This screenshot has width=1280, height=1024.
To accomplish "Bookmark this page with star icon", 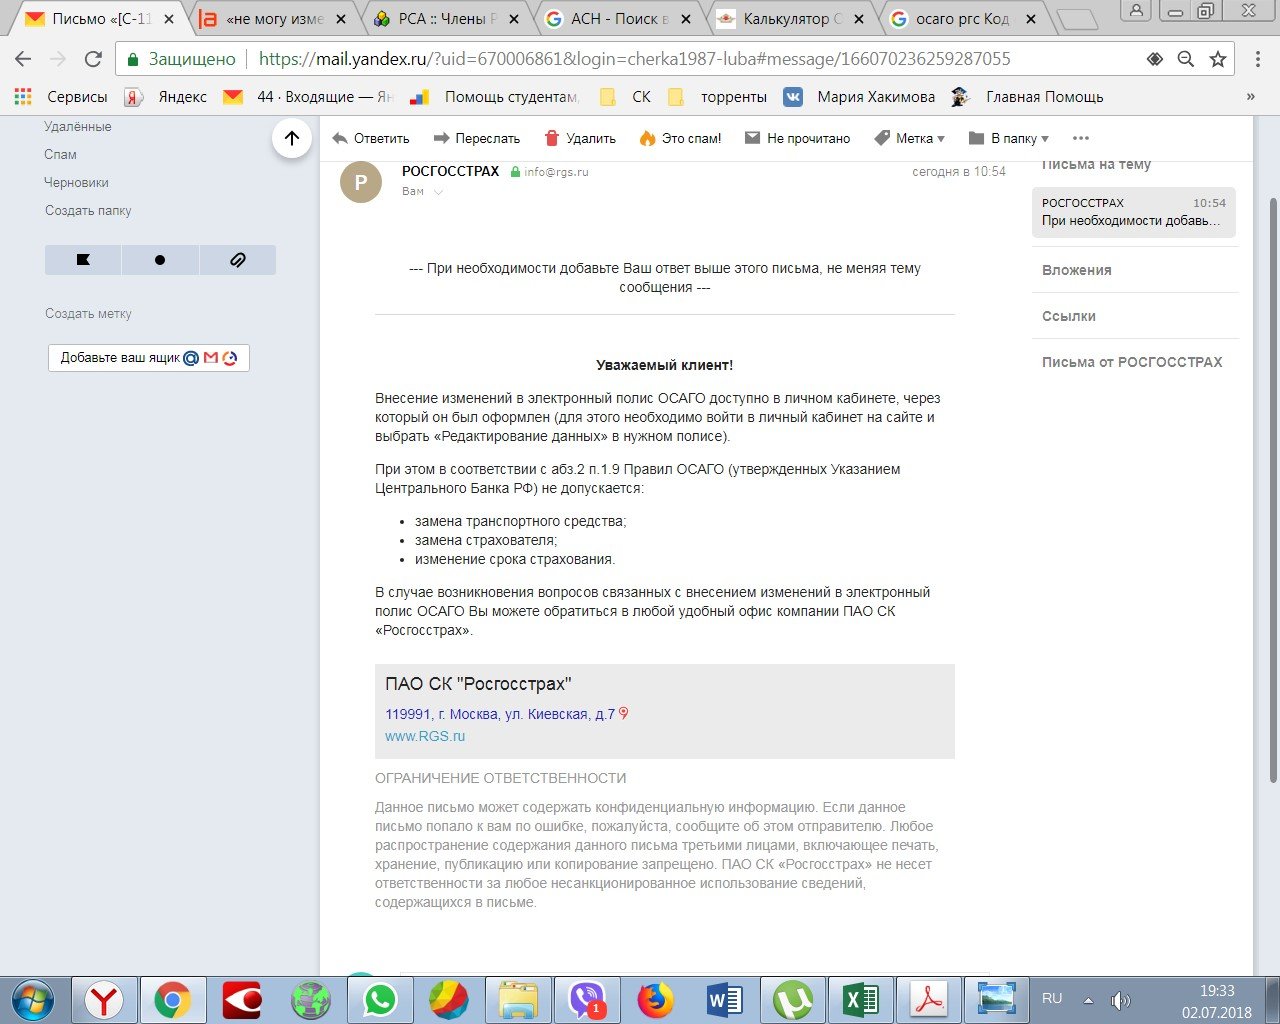I will [1217, 59].
